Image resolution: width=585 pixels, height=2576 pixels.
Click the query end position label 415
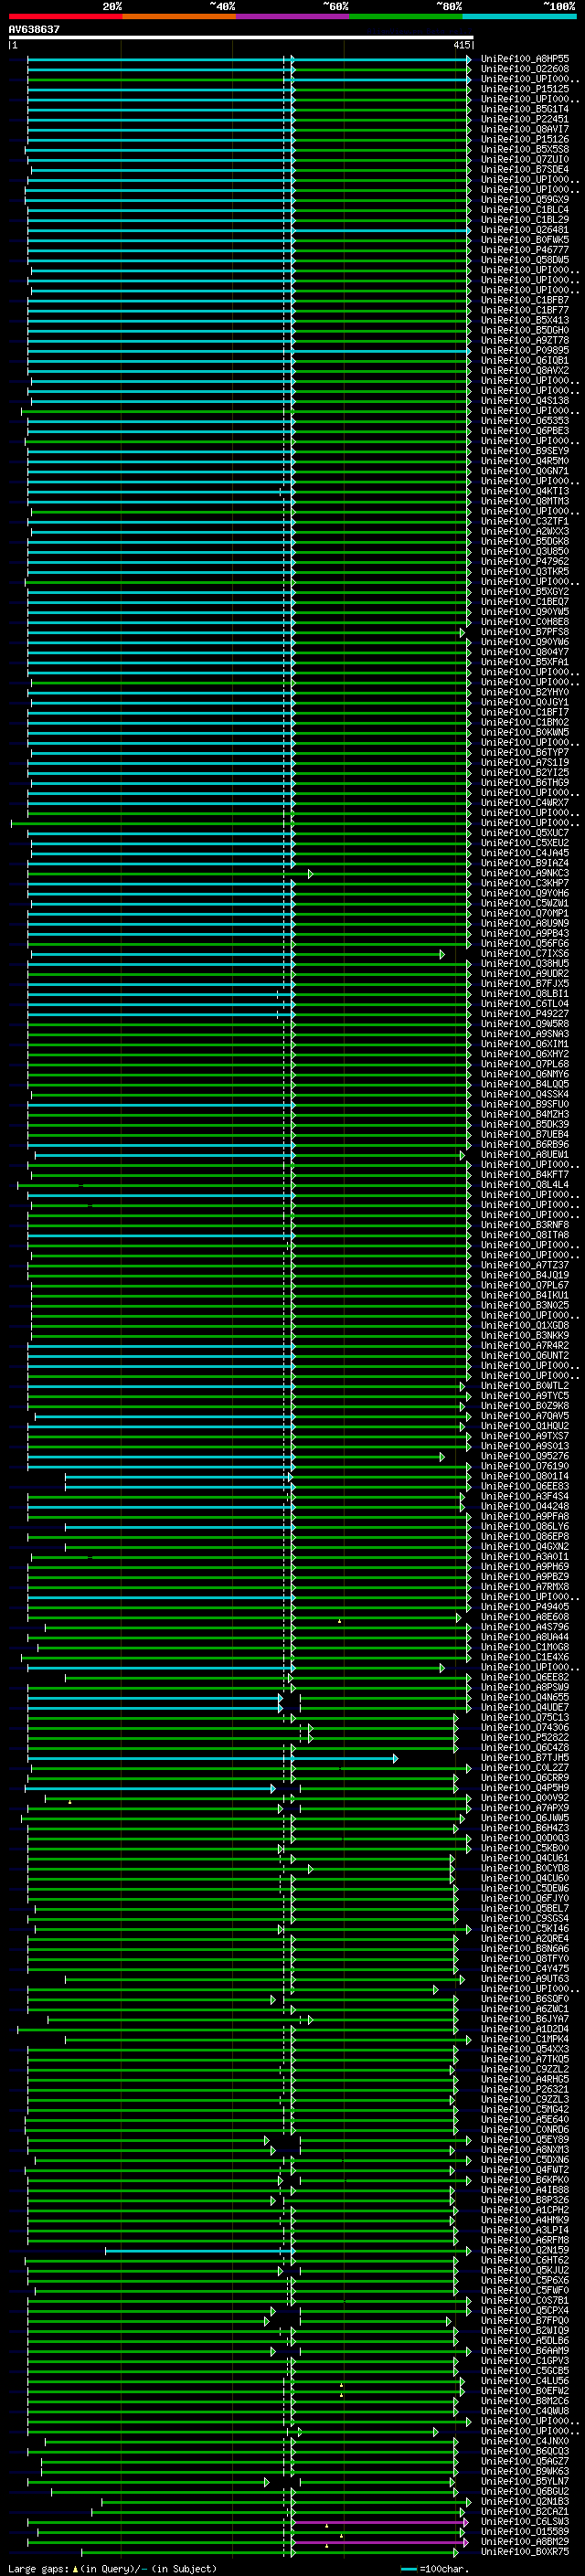click(x=461, y=45)
